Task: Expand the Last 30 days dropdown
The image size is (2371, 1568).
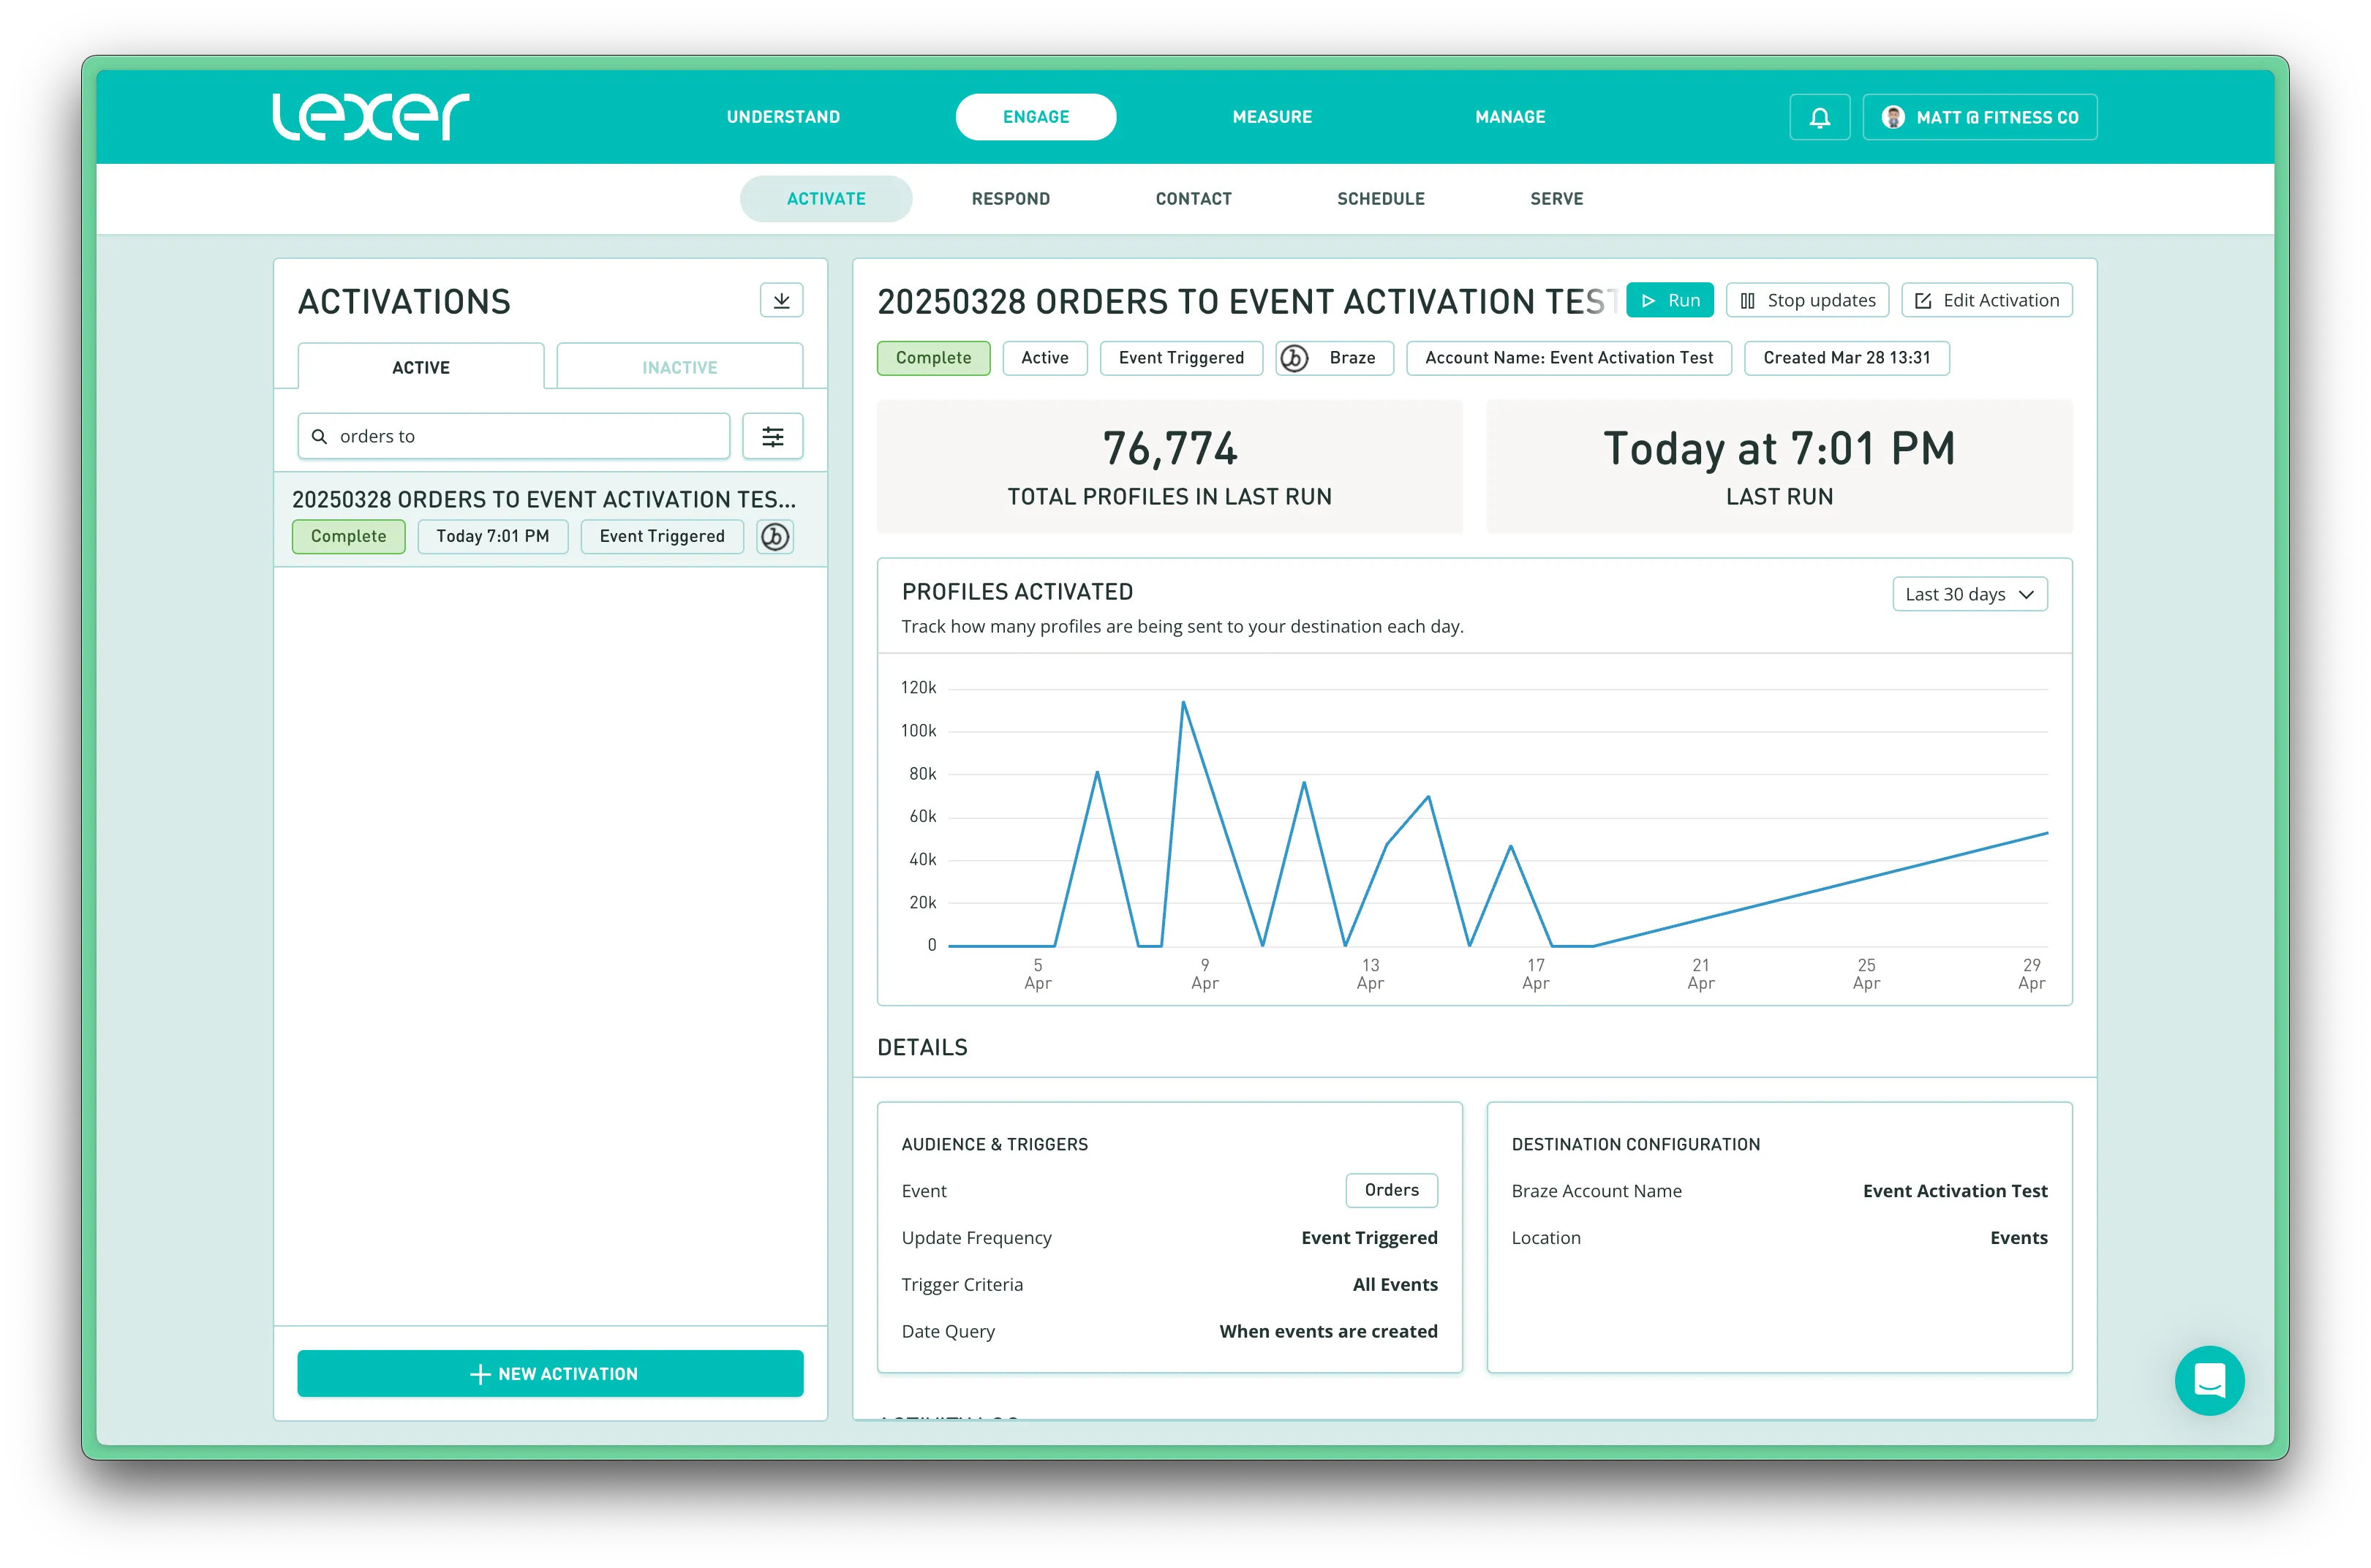Action: click(1969, 594)
